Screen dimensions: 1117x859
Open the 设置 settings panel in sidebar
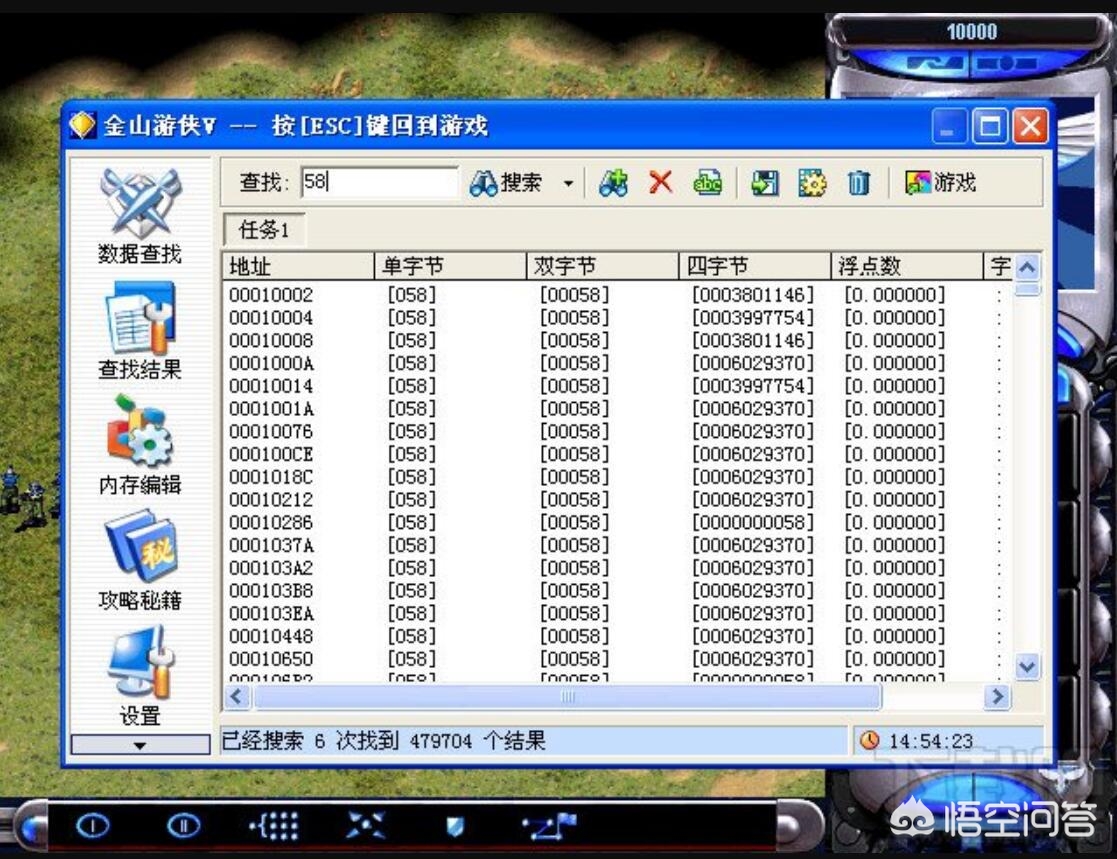click(x=140, y=675)
